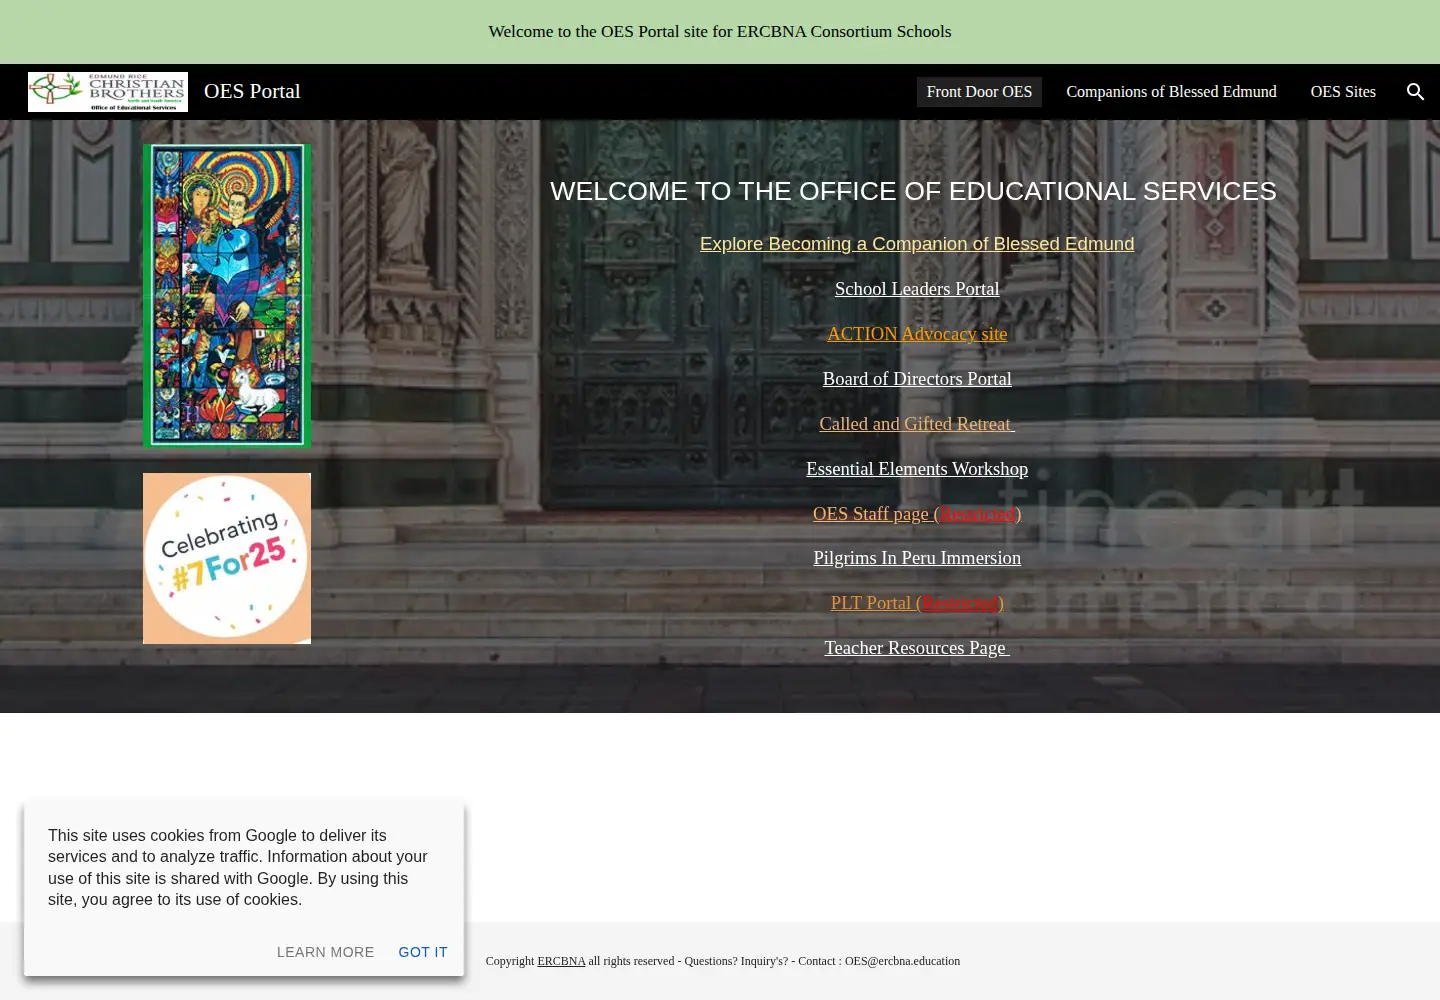Select the Front Door OES tab
This screenshot has width=1440, height=1000.
[979, 92]
